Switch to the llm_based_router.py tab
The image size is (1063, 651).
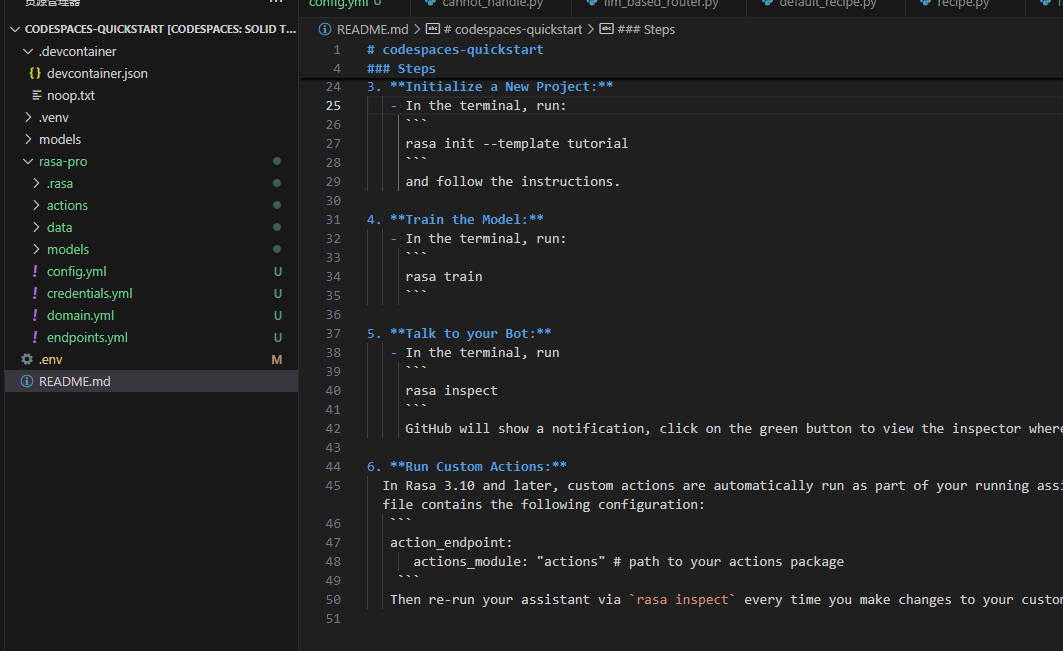pos(660,4)
